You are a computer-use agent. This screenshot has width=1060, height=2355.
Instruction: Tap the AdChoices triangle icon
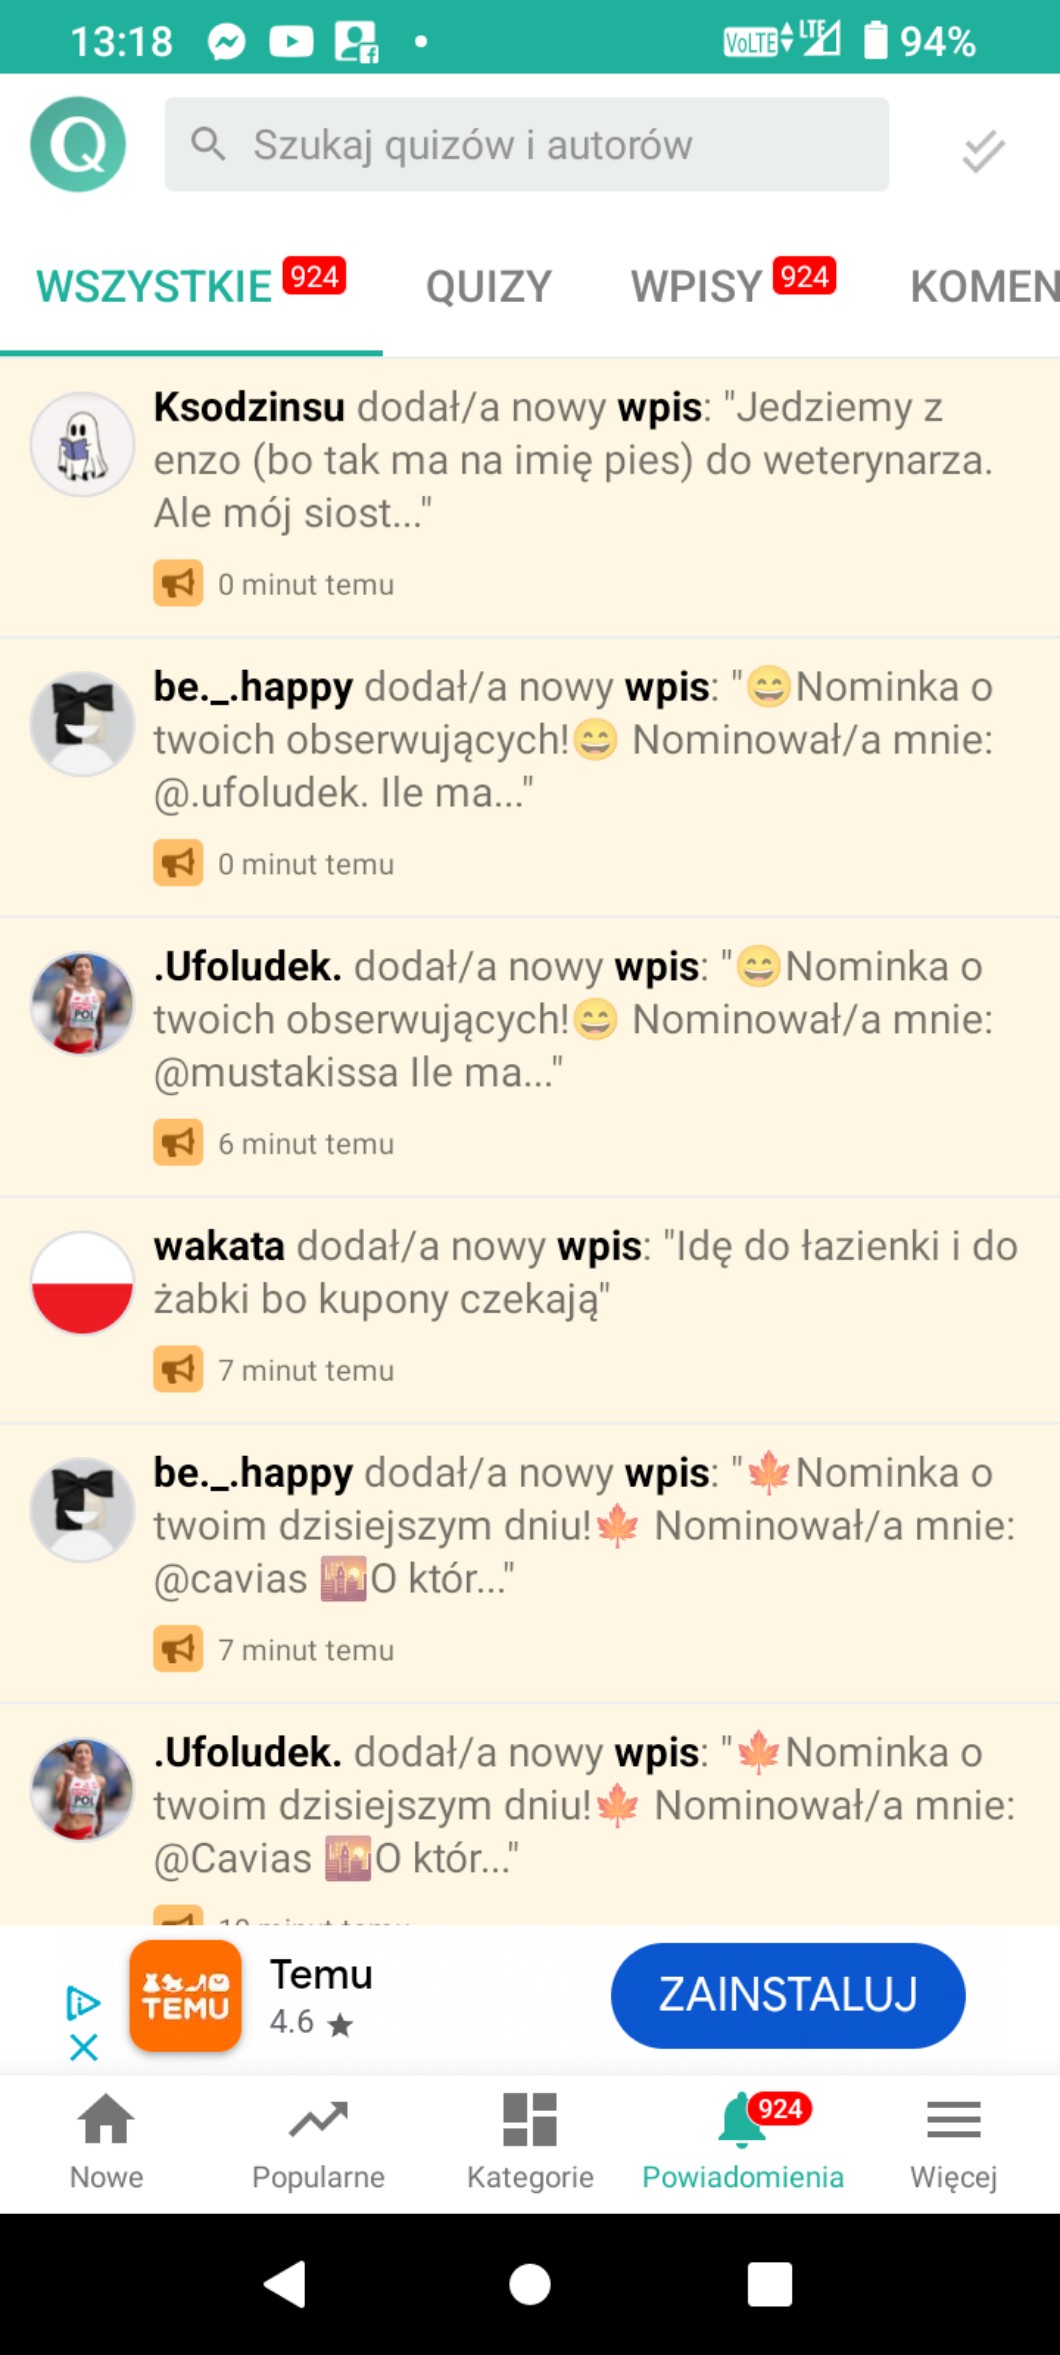(x=83, y=2003)
